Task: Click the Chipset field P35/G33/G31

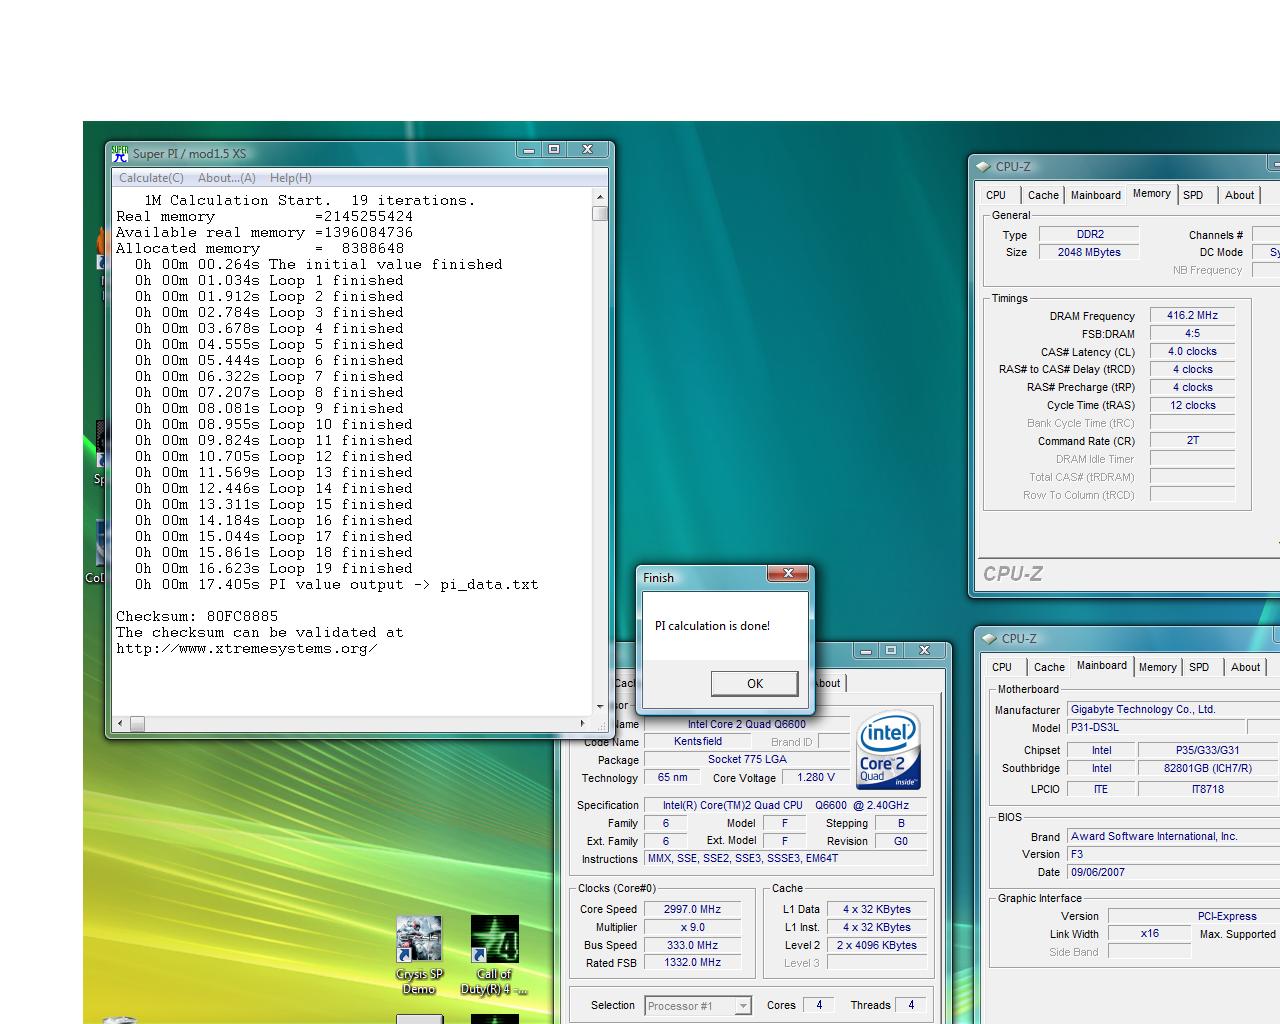Action: [x=1208, y=750]
